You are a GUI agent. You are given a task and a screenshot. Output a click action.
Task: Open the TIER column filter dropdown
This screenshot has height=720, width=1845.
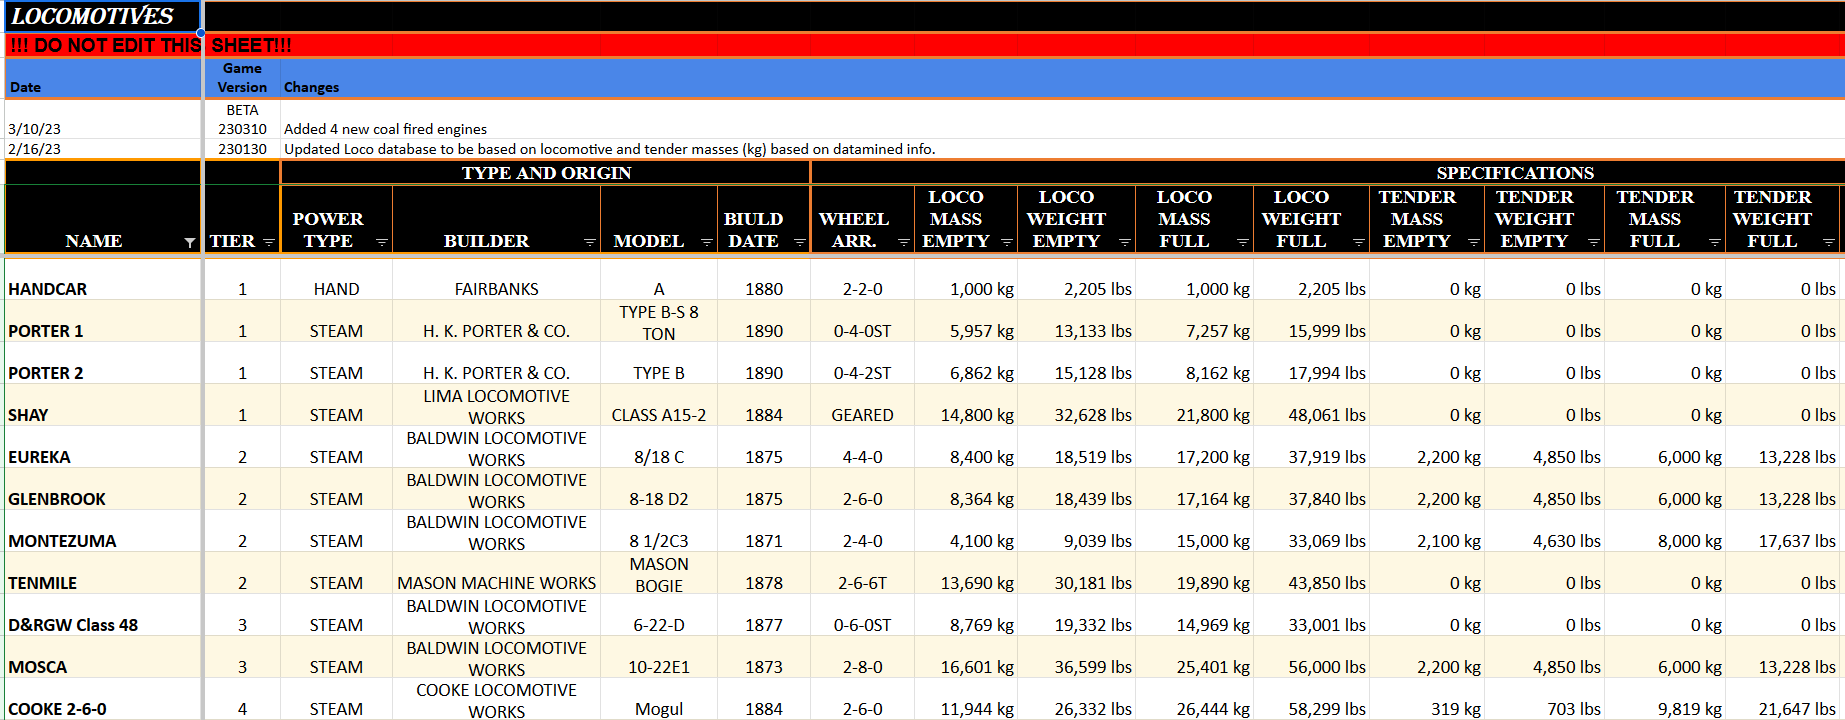pos(268,243)
